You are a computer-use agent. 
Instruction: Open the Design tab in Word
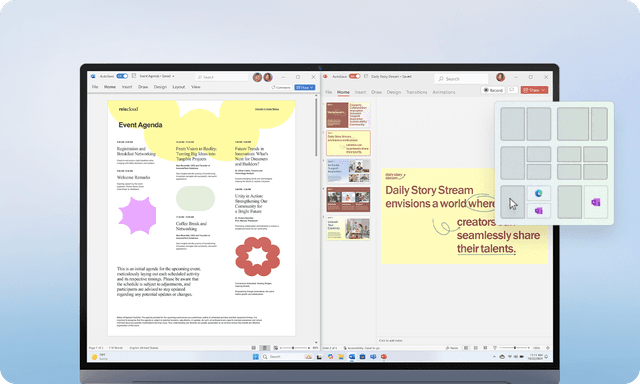160,87
